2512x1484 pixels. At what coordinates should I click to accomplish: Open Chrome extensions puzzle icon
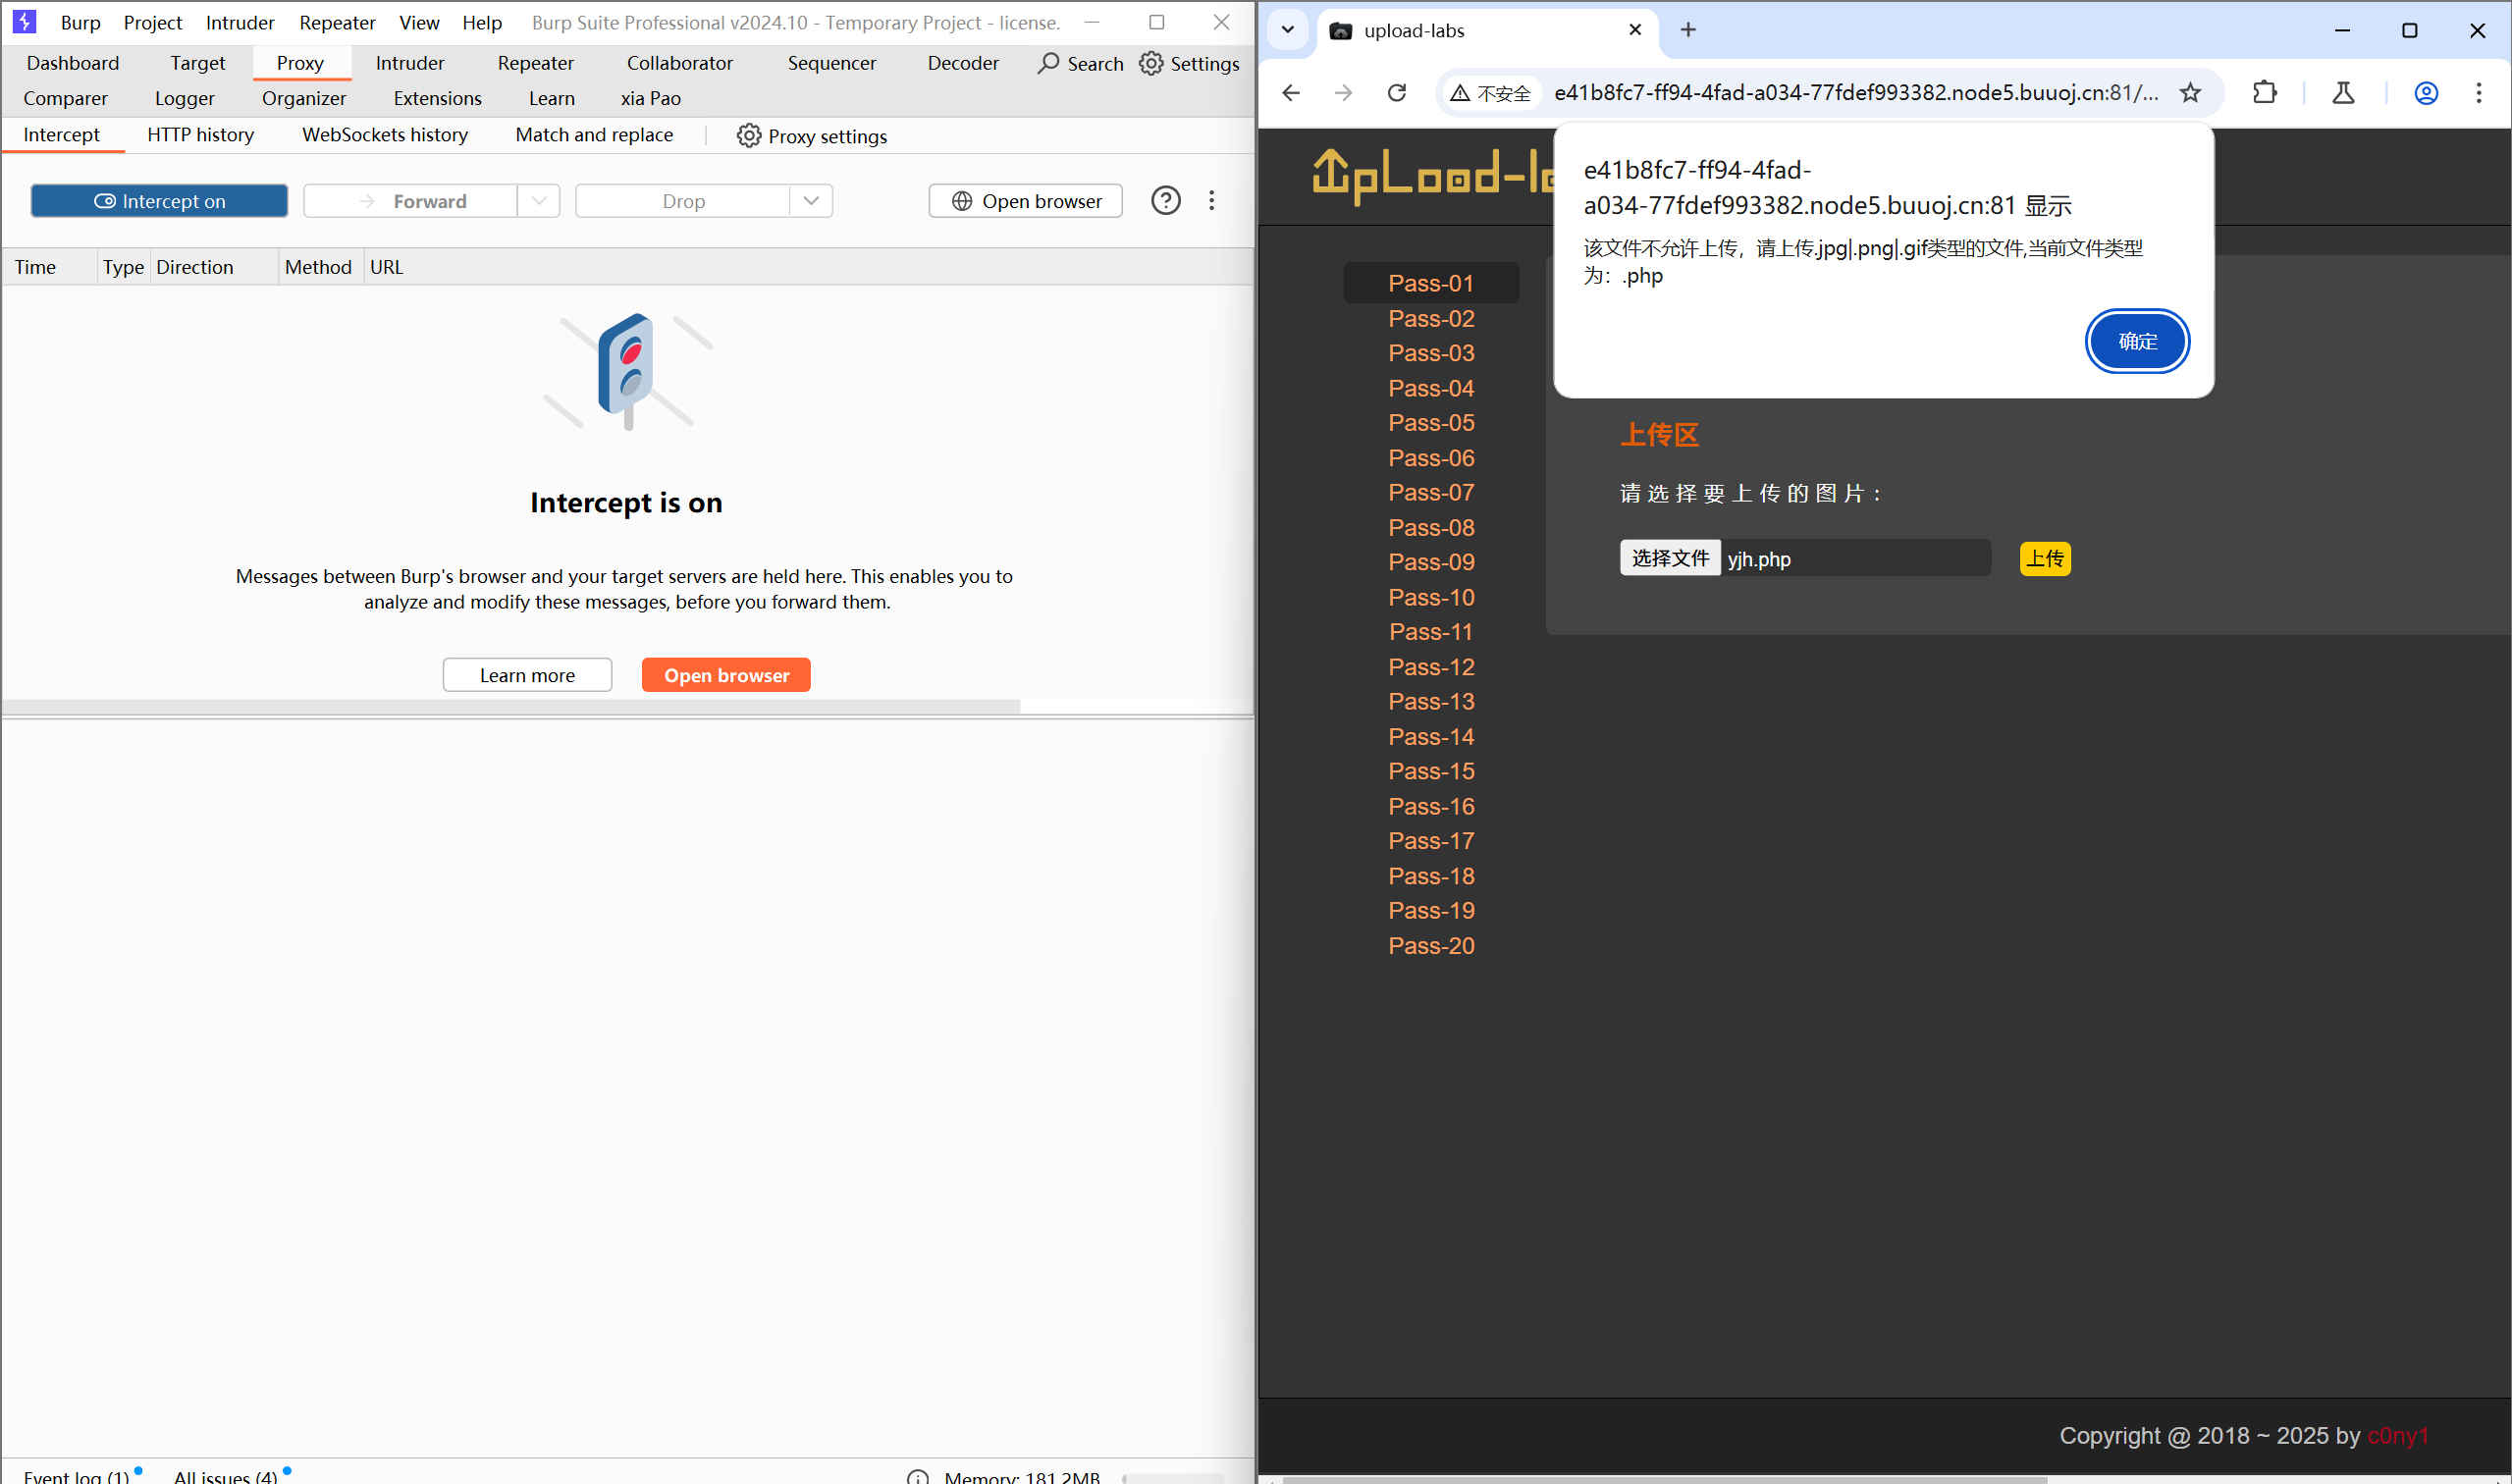(2264, 93)
